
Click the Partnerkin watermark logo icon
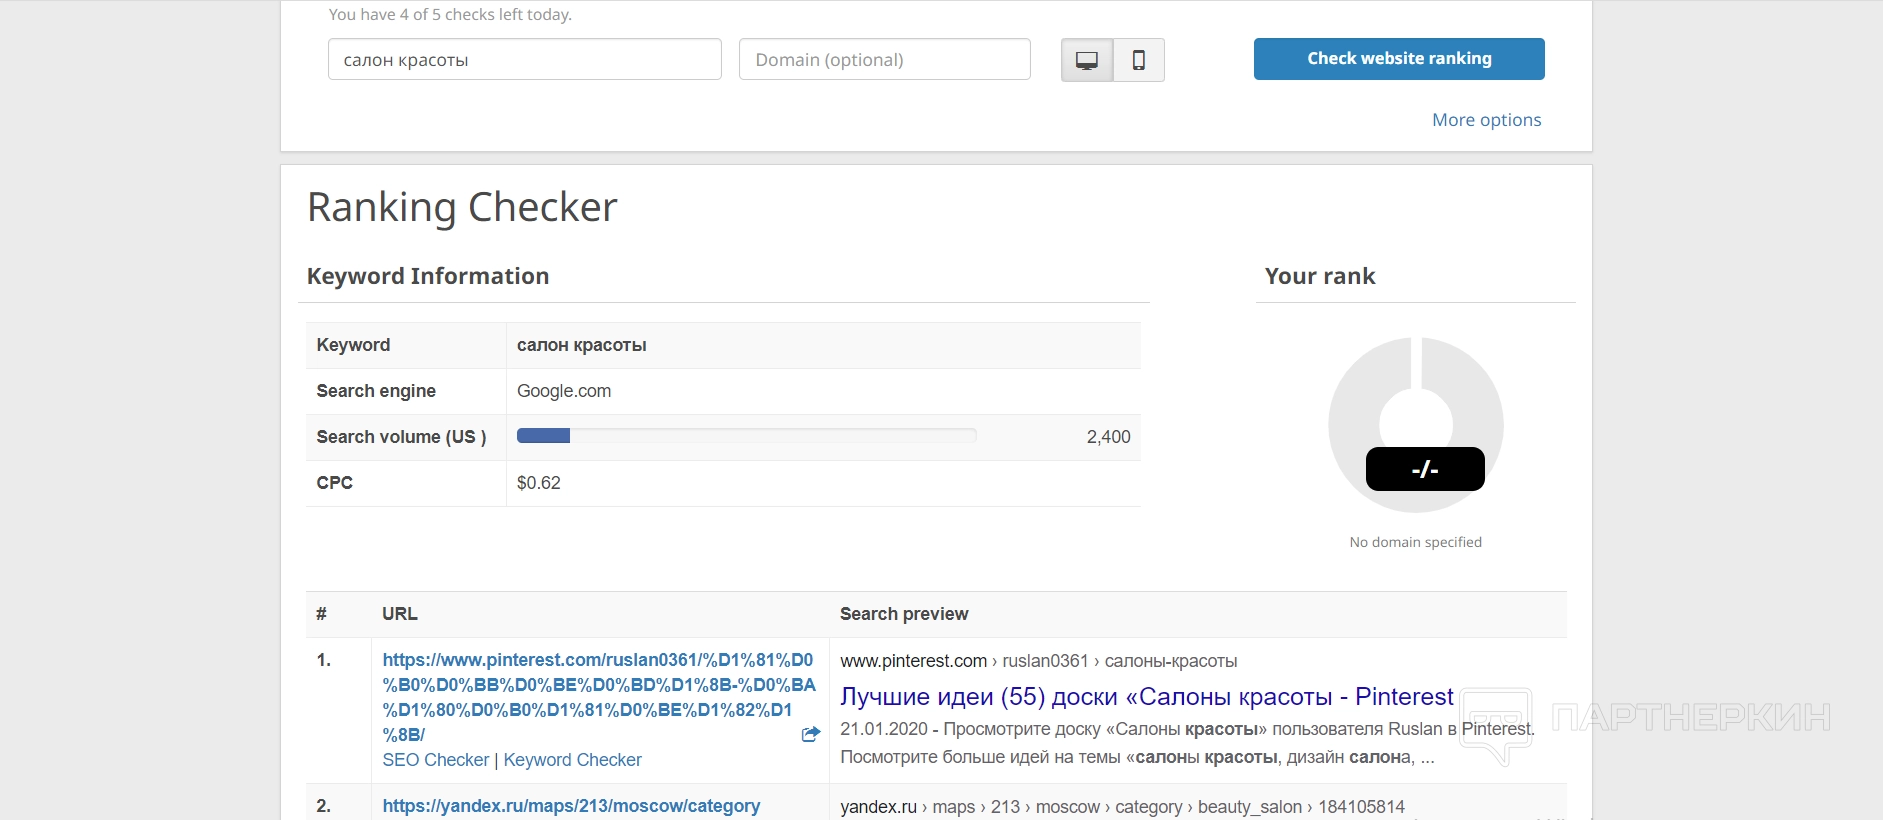point(1496,724)
